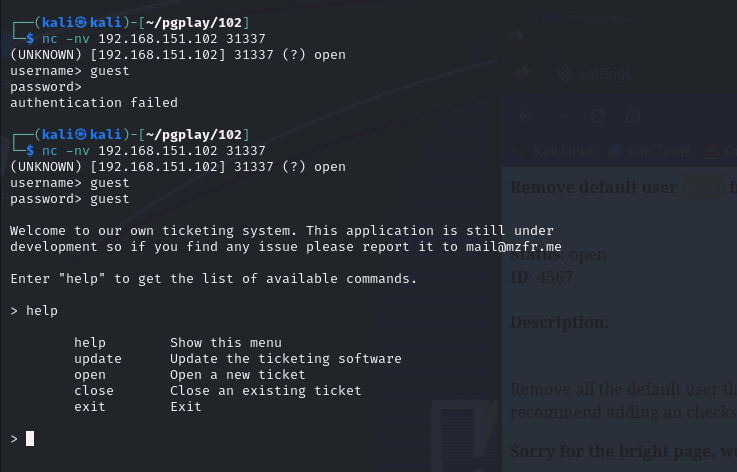The width and height of the screenshot is (737, 472).
Task: Click the 'Welcome to our own ticketing system' line
Action: (282, 230)
